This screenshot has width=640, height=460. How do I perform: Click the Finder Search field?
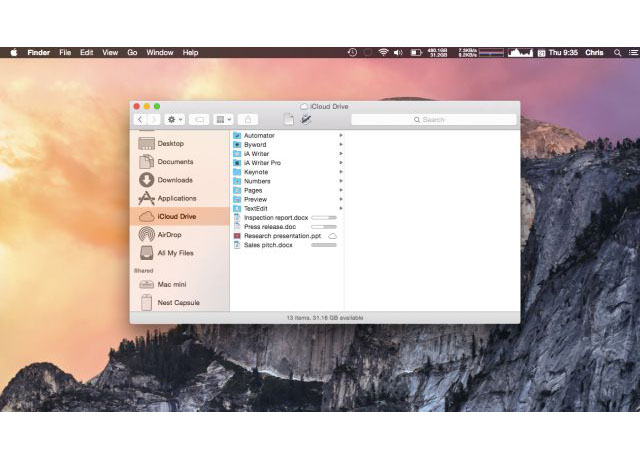(434, 120)
